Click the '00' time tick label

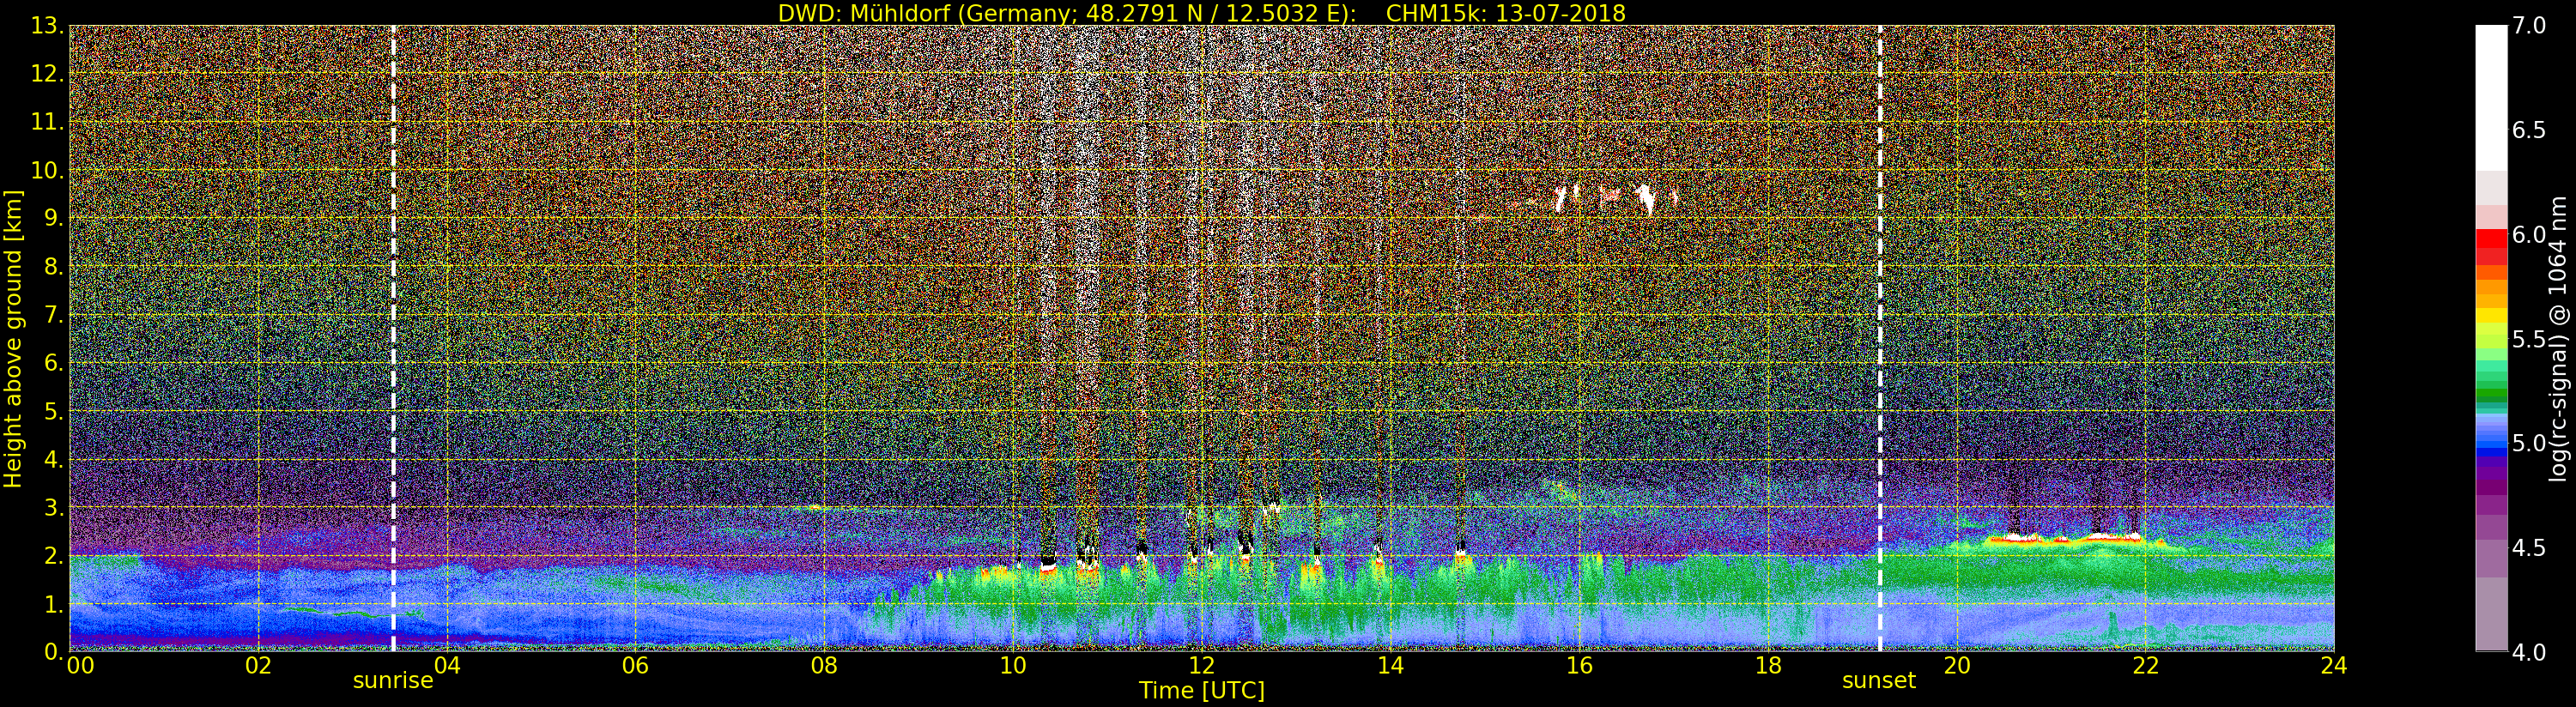[x=80, y=666]
